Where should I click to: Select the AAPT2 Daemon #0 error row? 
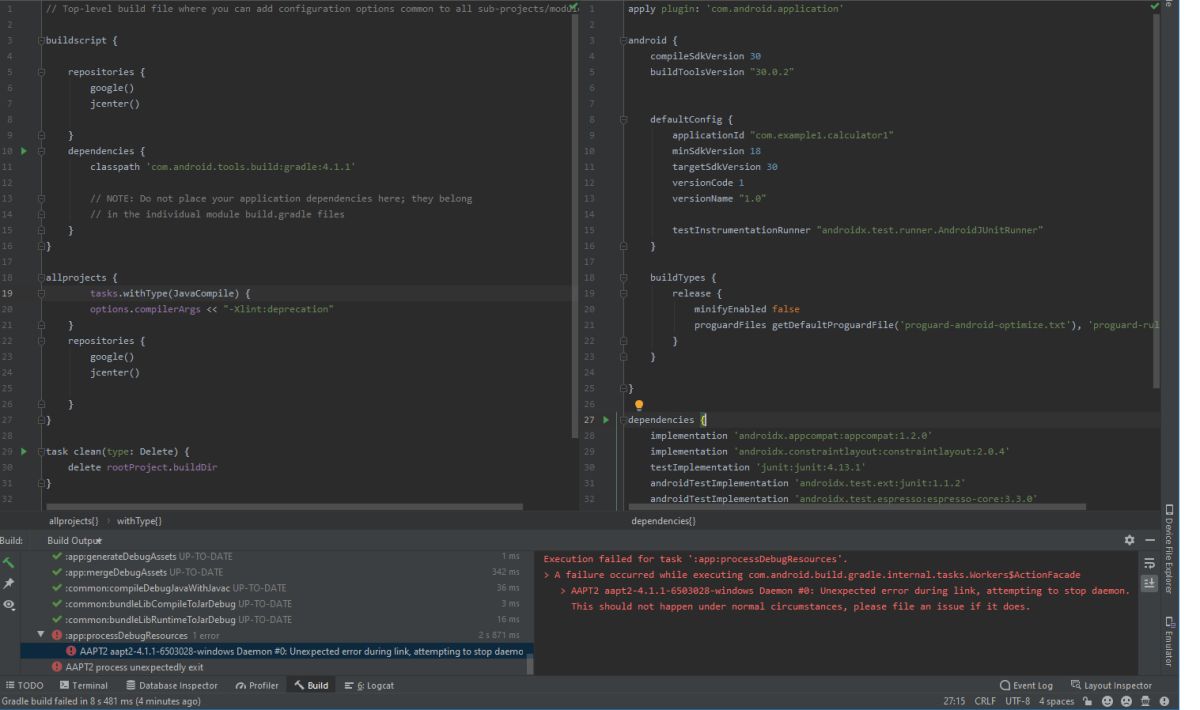277,651
